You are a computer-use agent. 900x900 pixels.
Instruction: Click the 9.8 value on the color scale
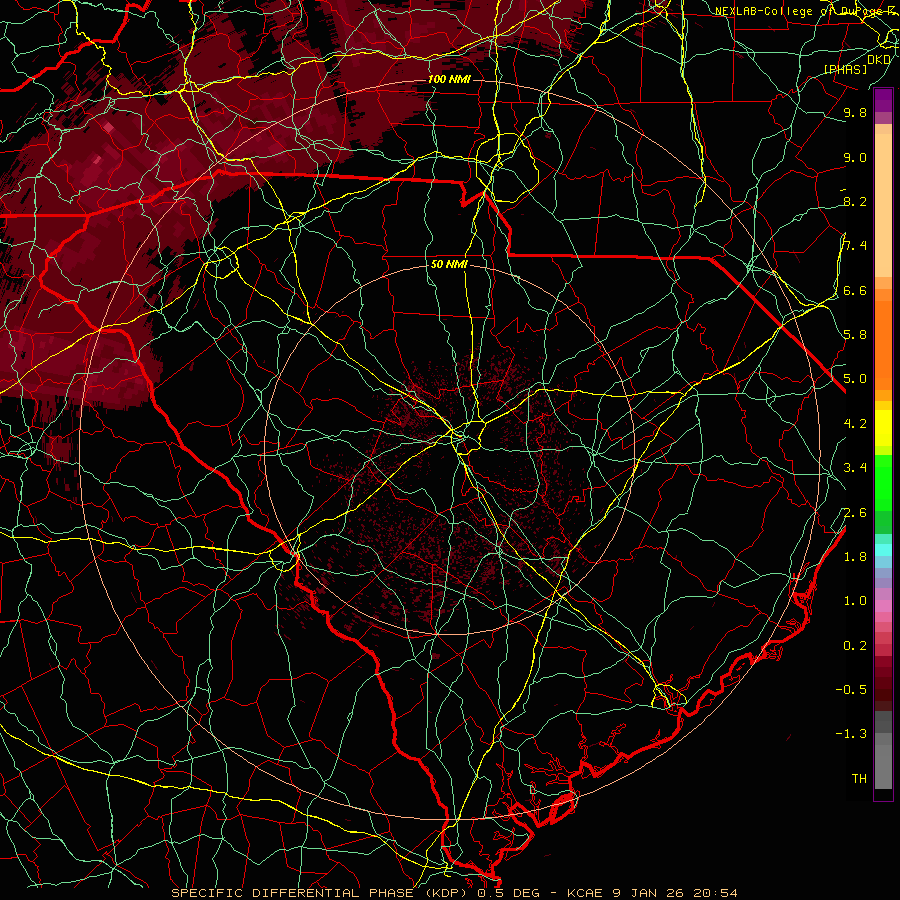tap(855, 112)
